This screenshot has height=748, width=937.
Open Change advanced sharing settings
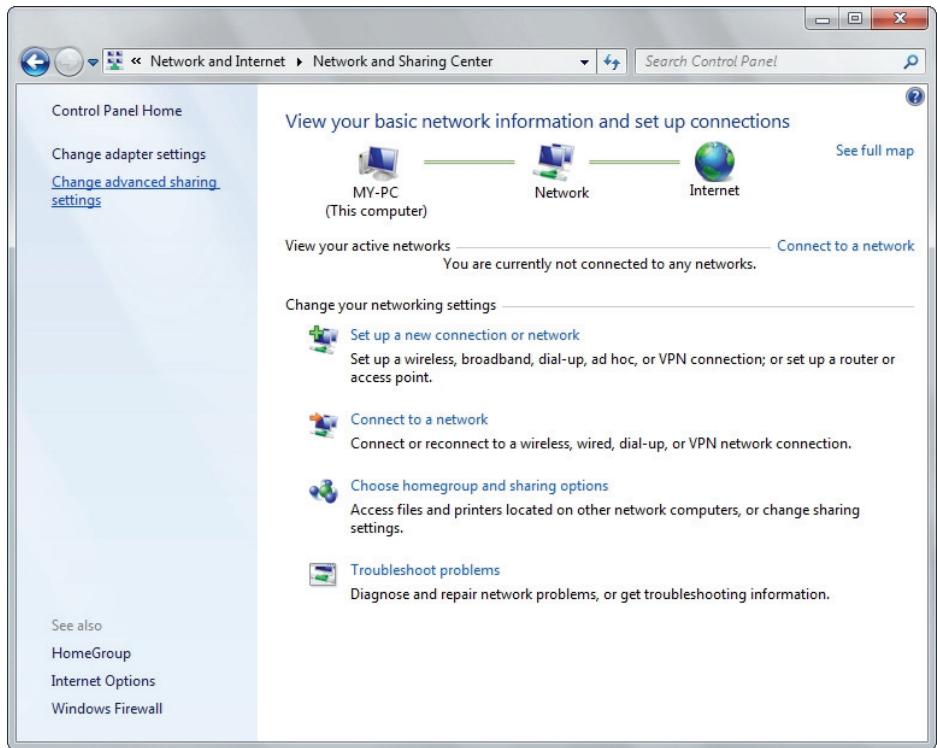click(x=135, y=191)
